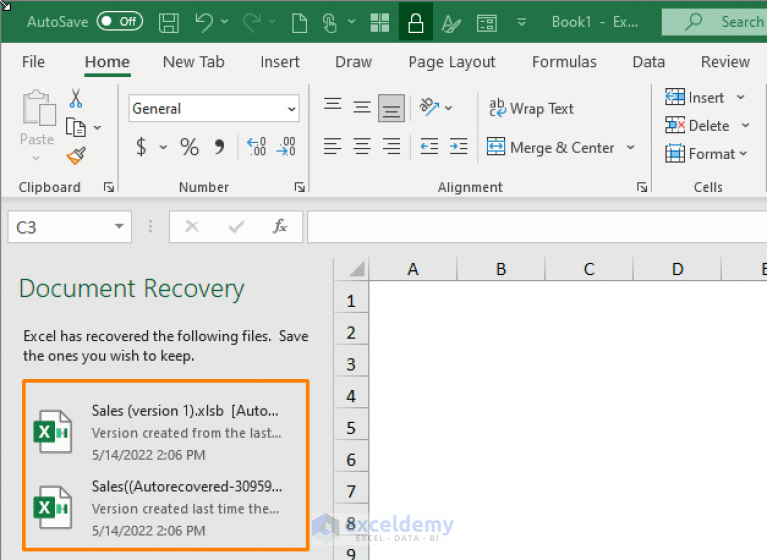The height and width of the screenshot is (560, 767).
Task: Click the Undo arrow icon
Action: click(x=204, y=22)
